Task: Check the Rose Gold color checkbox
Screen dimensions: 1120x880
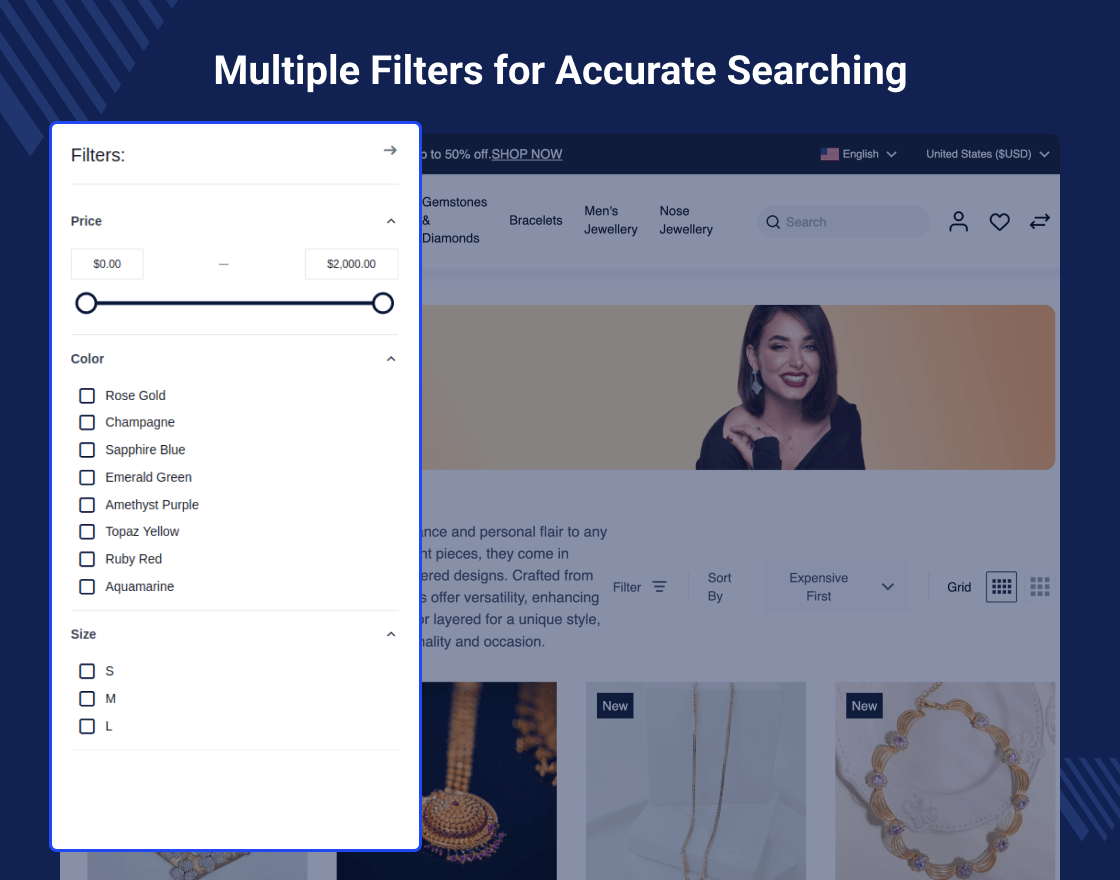Action: [87, 396]
